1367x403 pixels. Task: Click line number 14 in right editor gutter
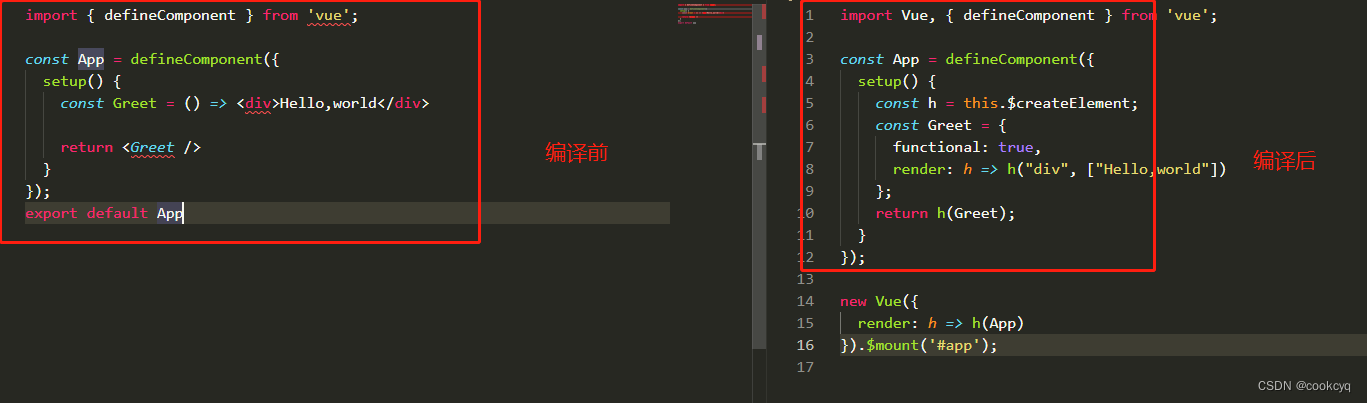click(x=806, y=302)
